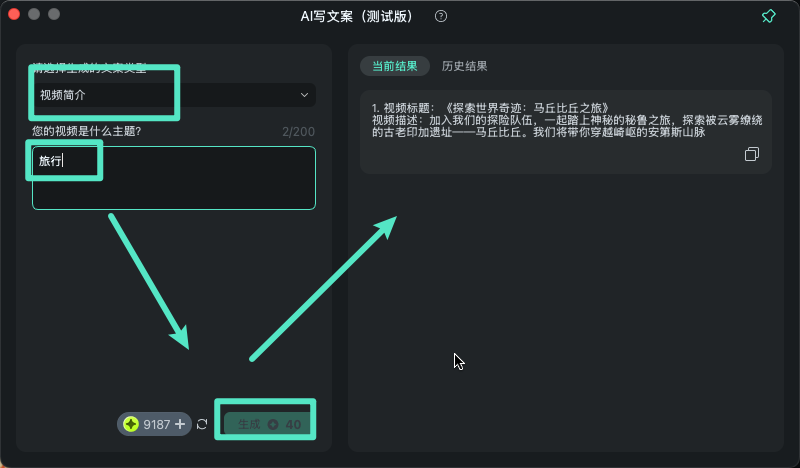Close the AI写文案 window

point(15,15)
